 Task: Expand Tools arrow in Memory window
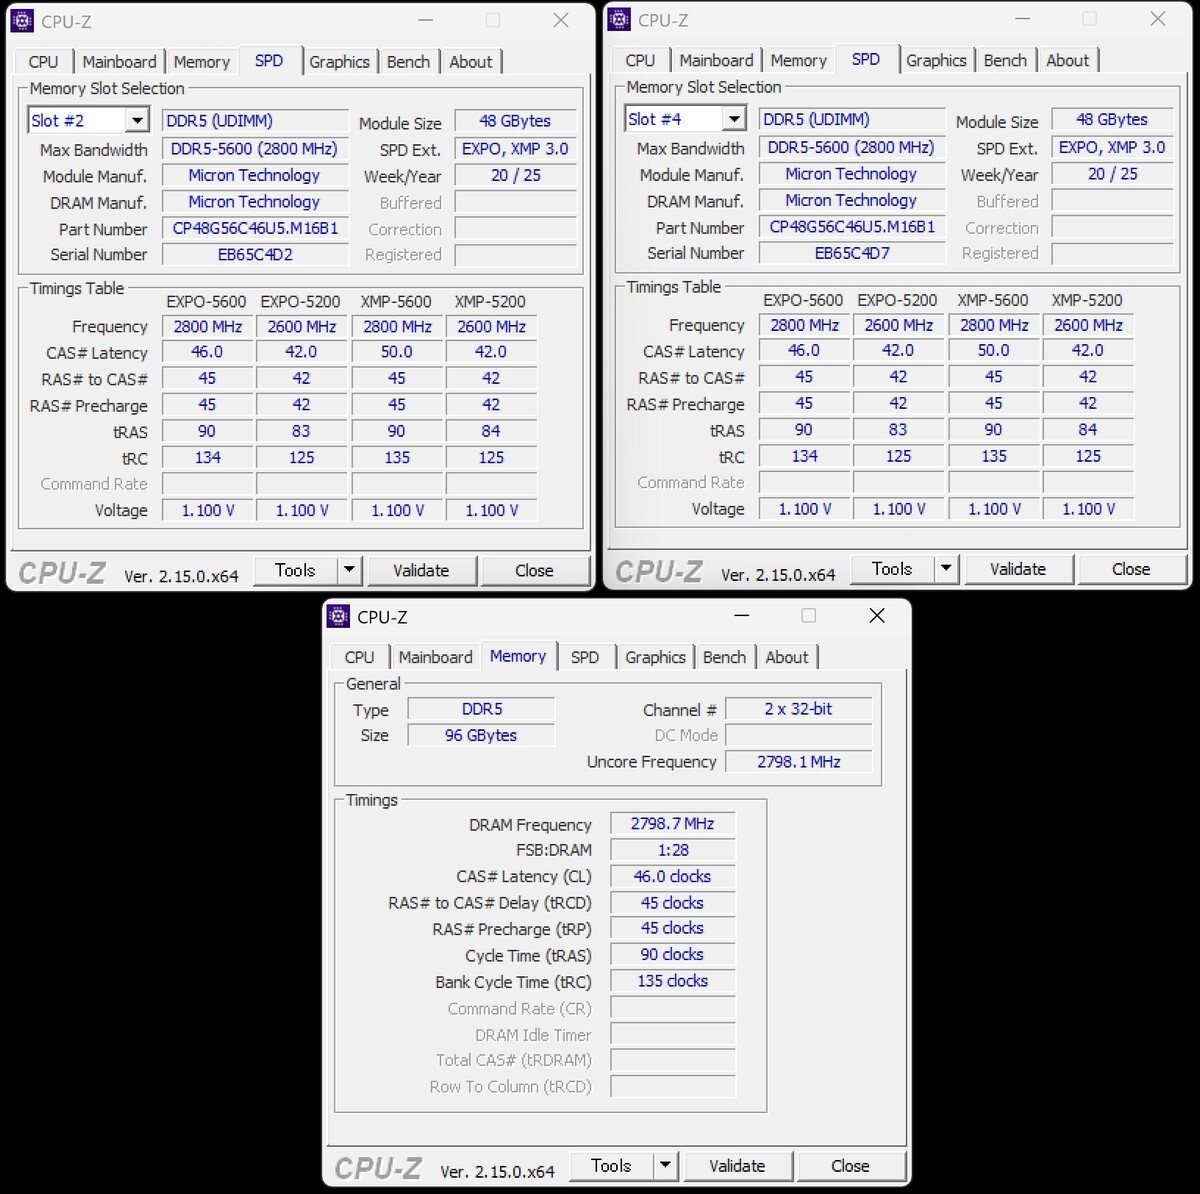tap(666, 1166)
